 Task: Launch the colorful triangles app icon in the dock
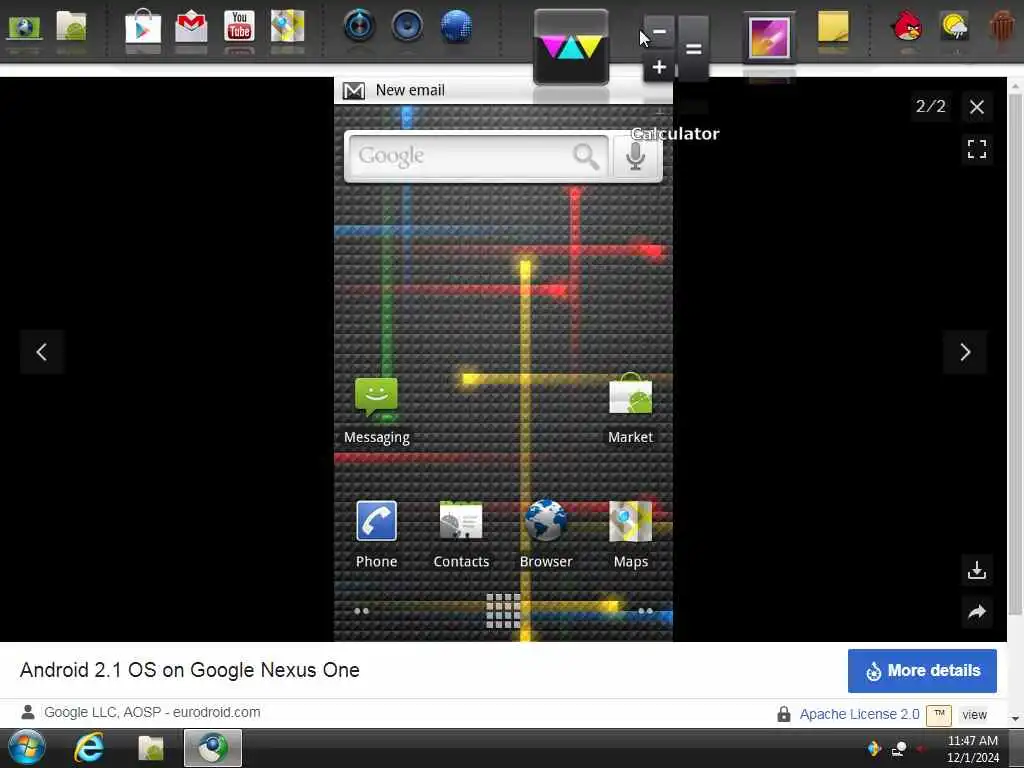(x=571, y=47)
